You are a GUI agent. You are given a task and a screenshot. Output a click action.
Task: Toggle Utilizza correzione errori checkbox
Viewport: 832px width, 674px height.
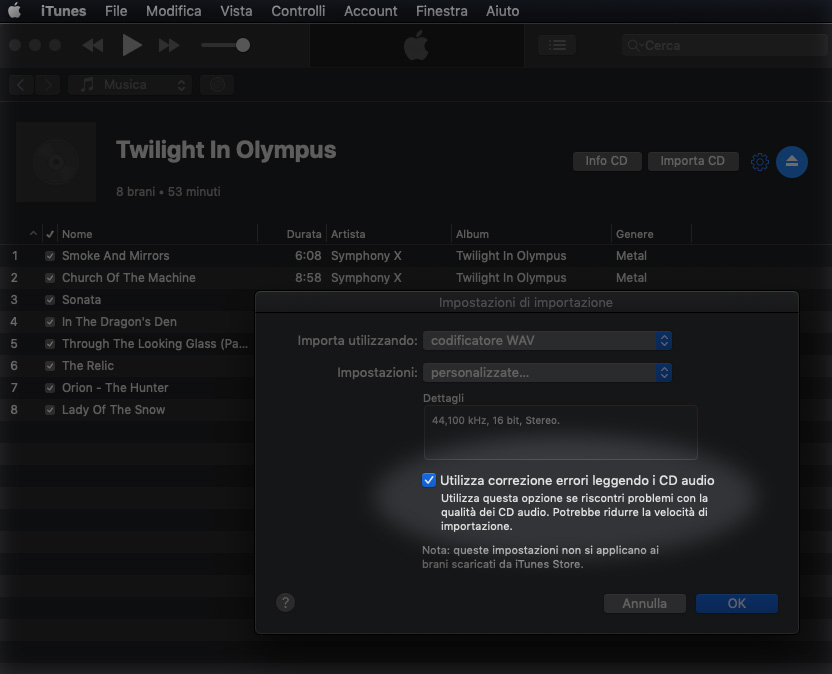tap(429, 480)
